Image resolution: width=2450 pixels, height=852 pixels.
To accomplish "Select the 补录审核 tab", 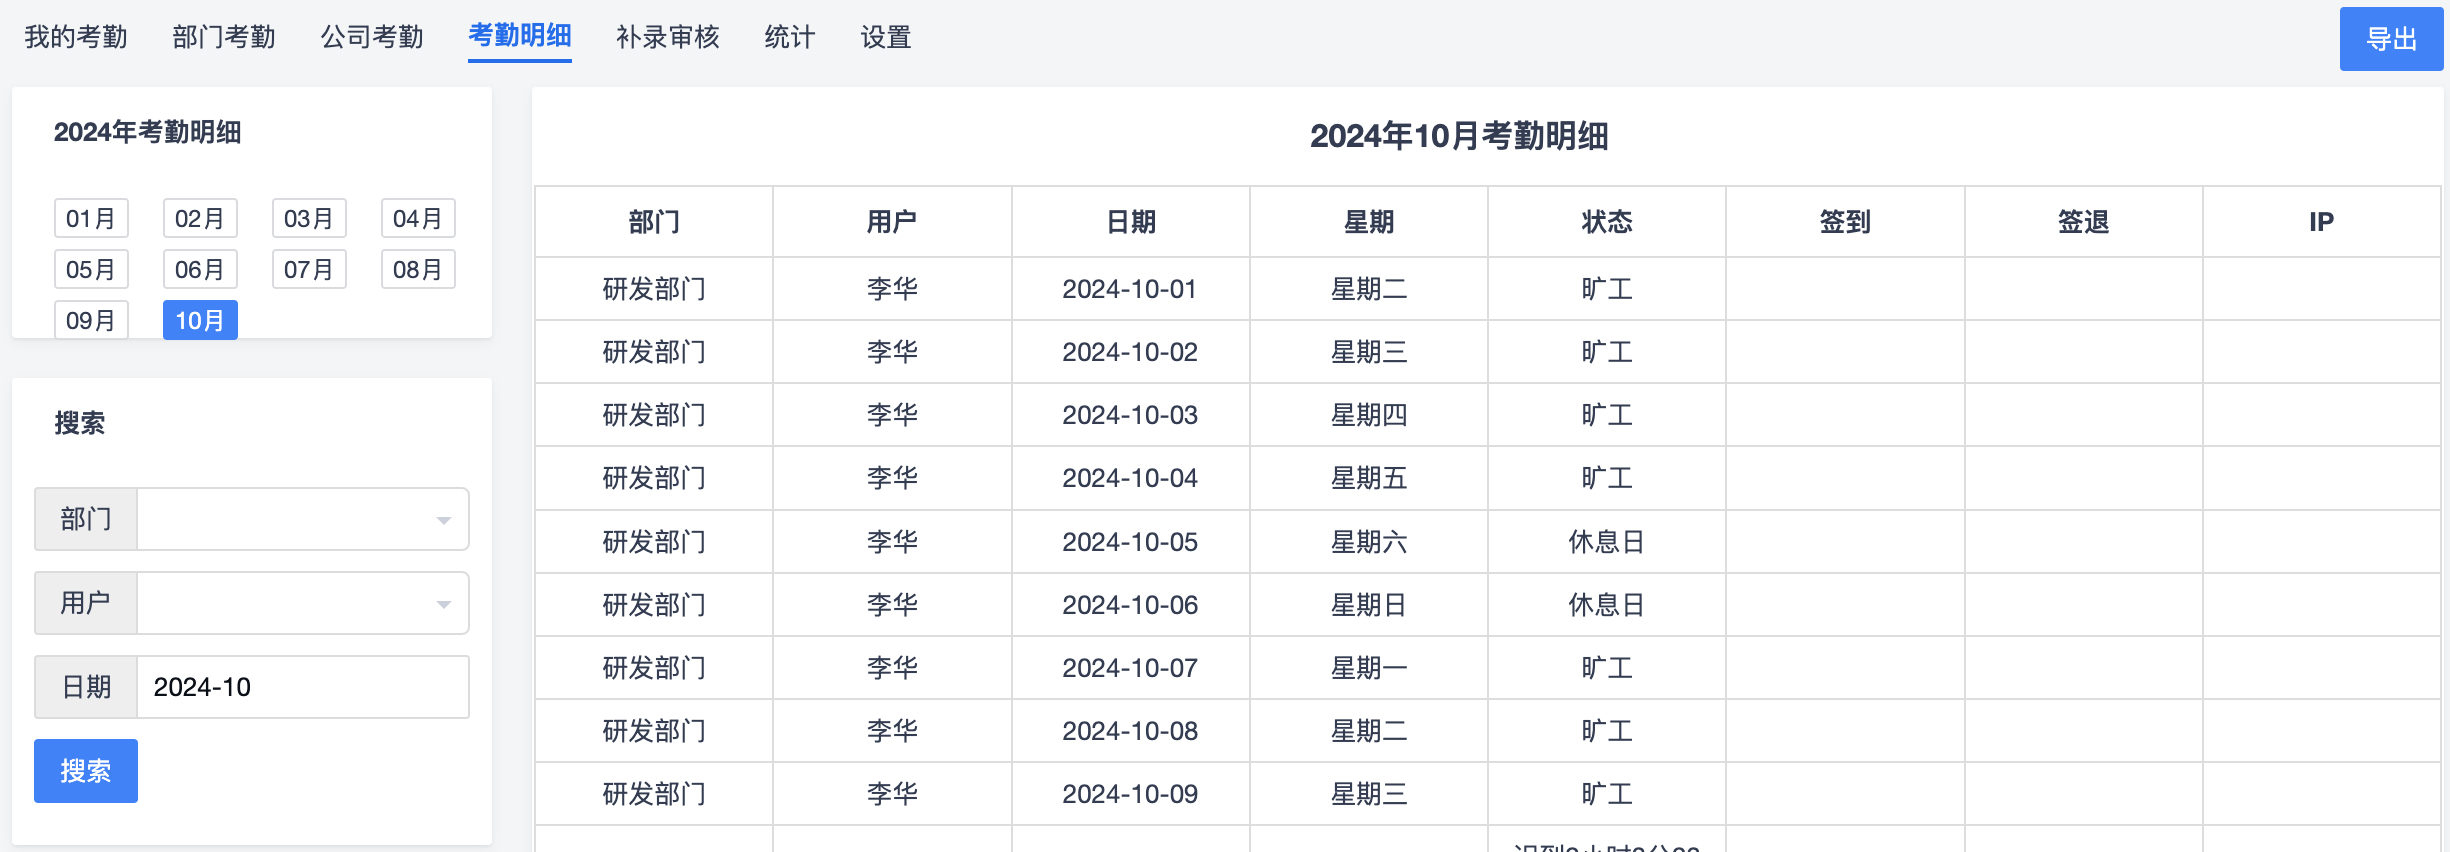I will point(668,37).
